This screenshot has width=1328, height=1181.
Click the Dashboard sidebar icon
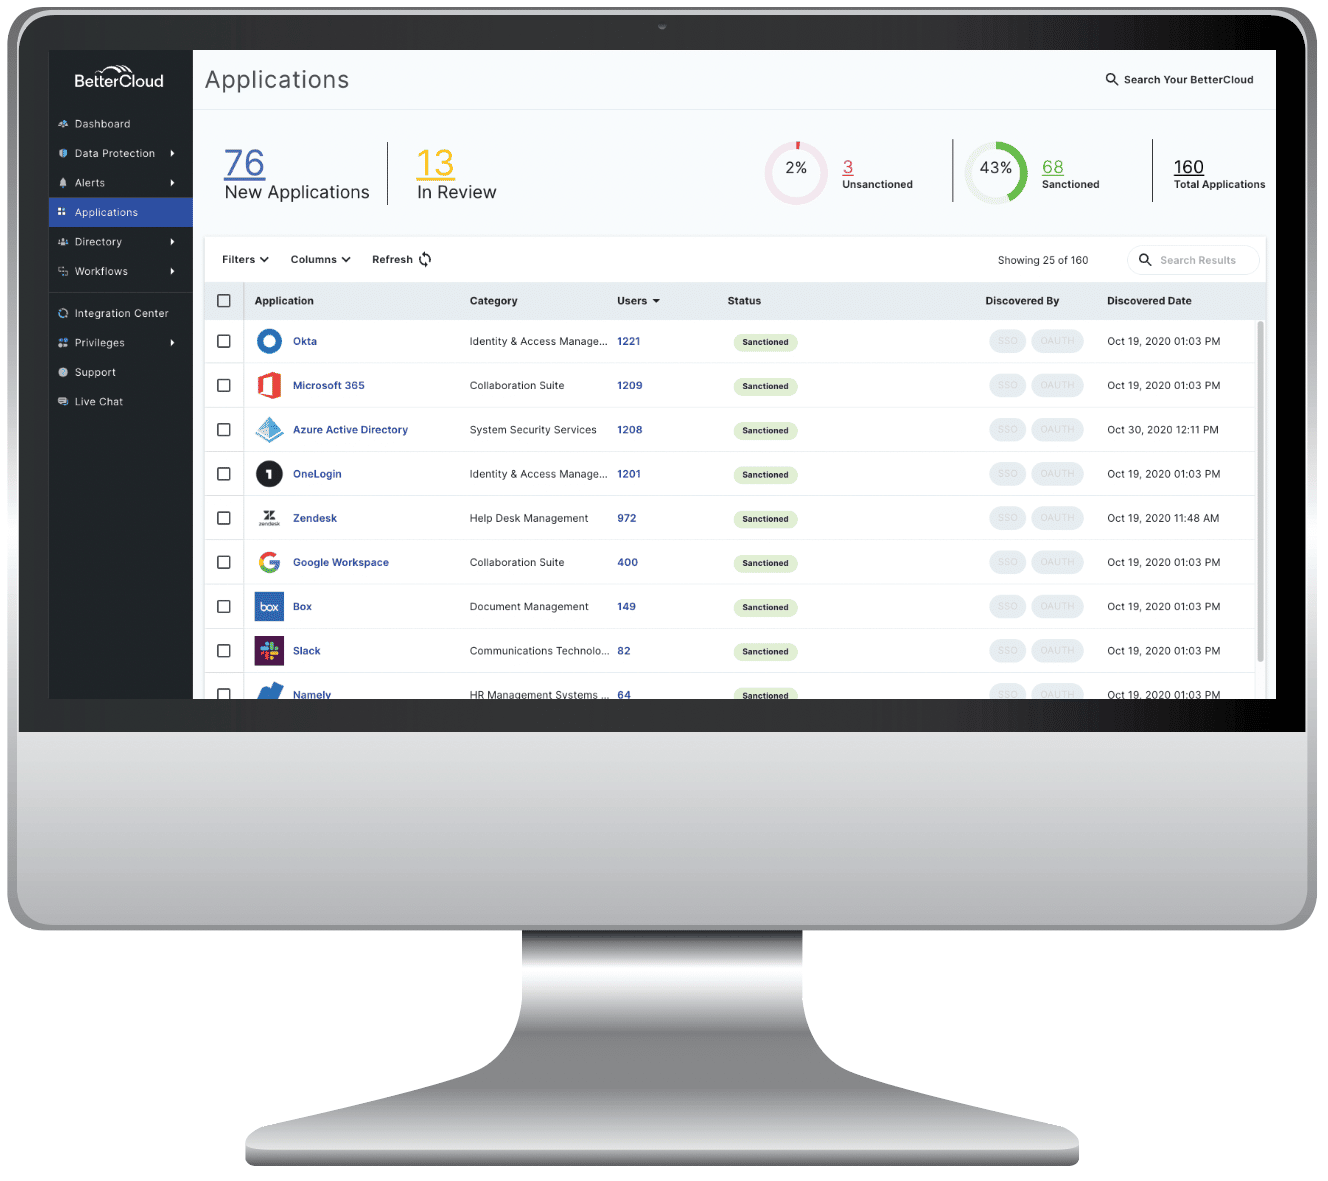63,124
